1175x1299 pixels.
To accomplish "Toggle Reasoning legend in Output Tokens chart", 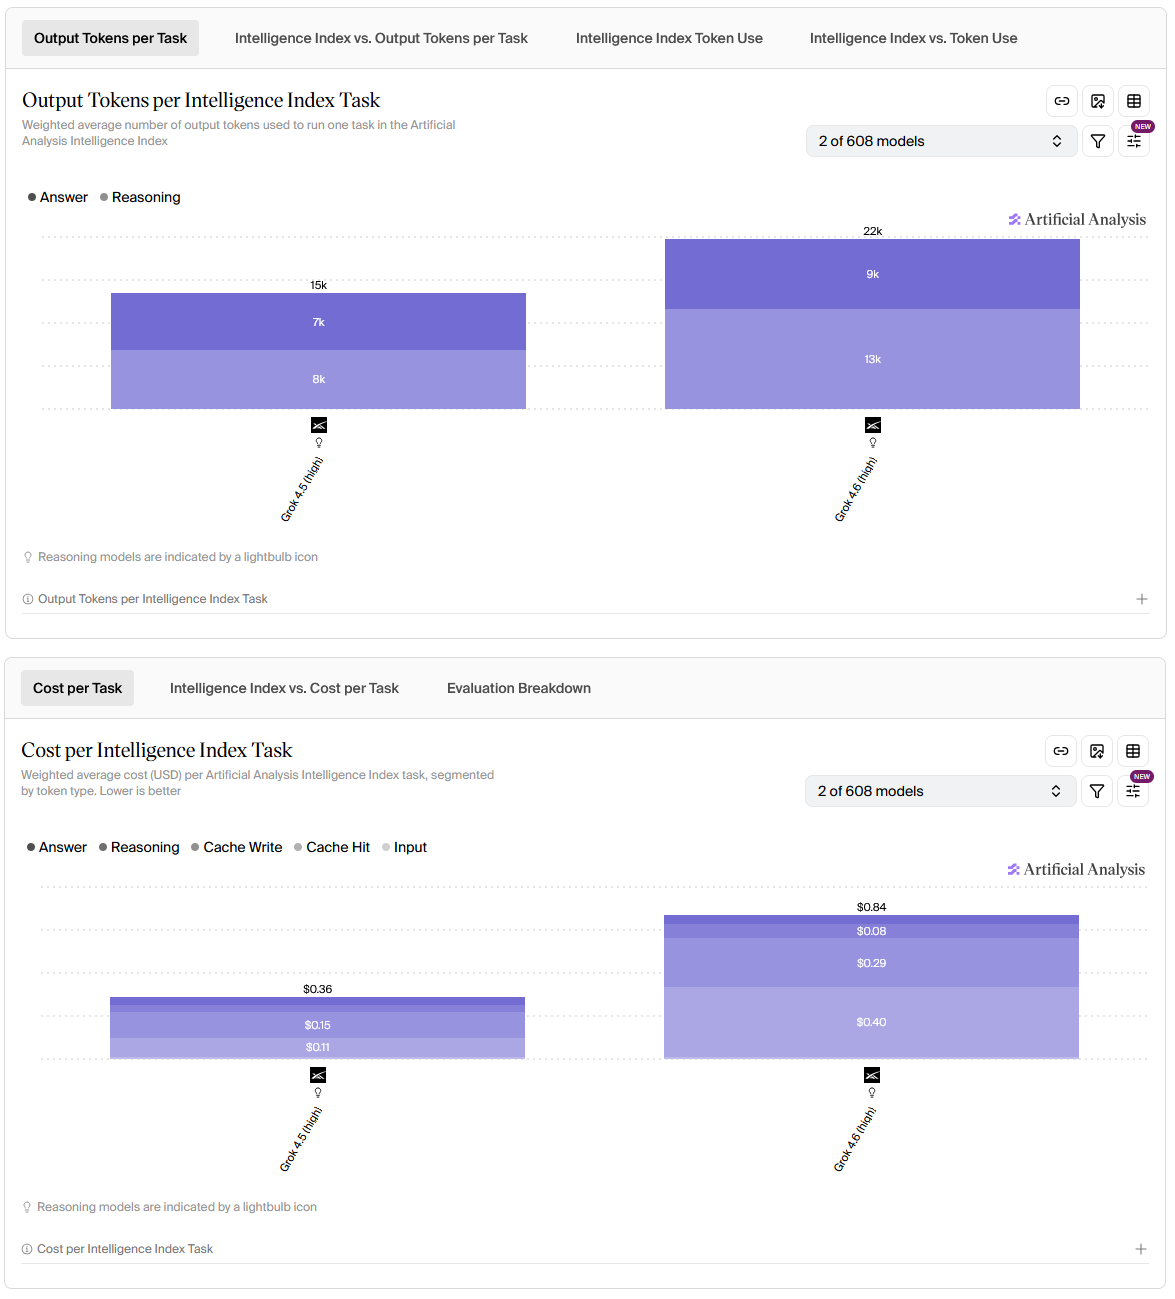I will [x=140, y=197].
